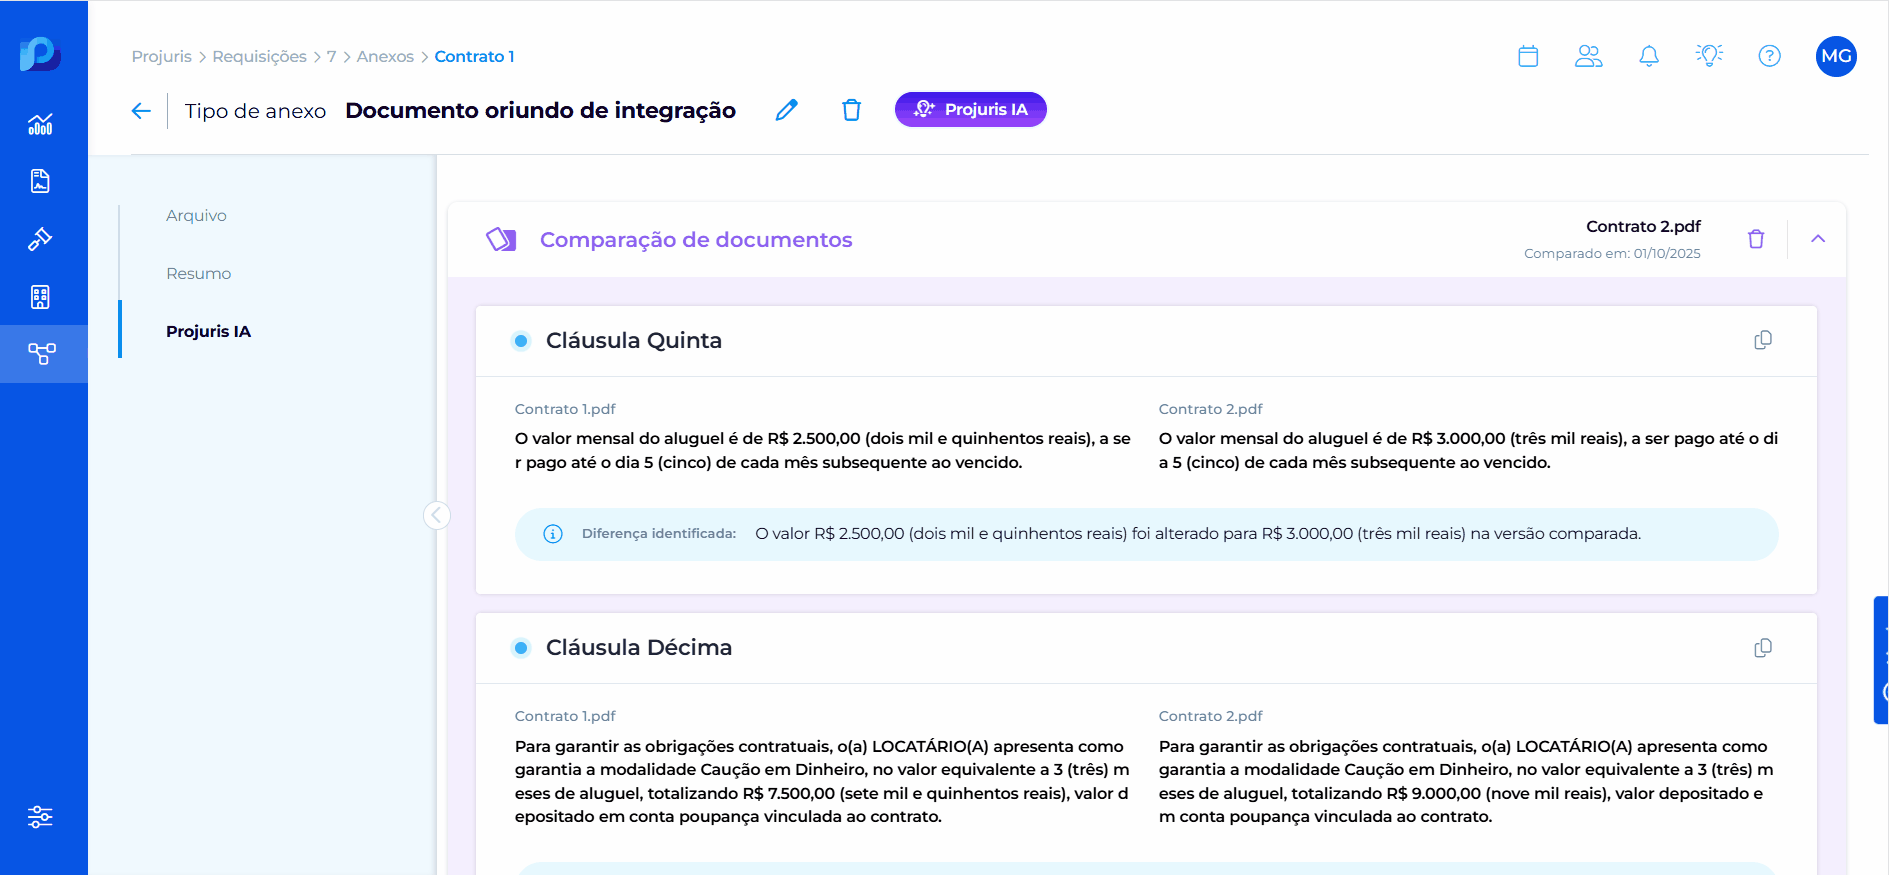Open the MG user avatar menu

point(1836,56)
